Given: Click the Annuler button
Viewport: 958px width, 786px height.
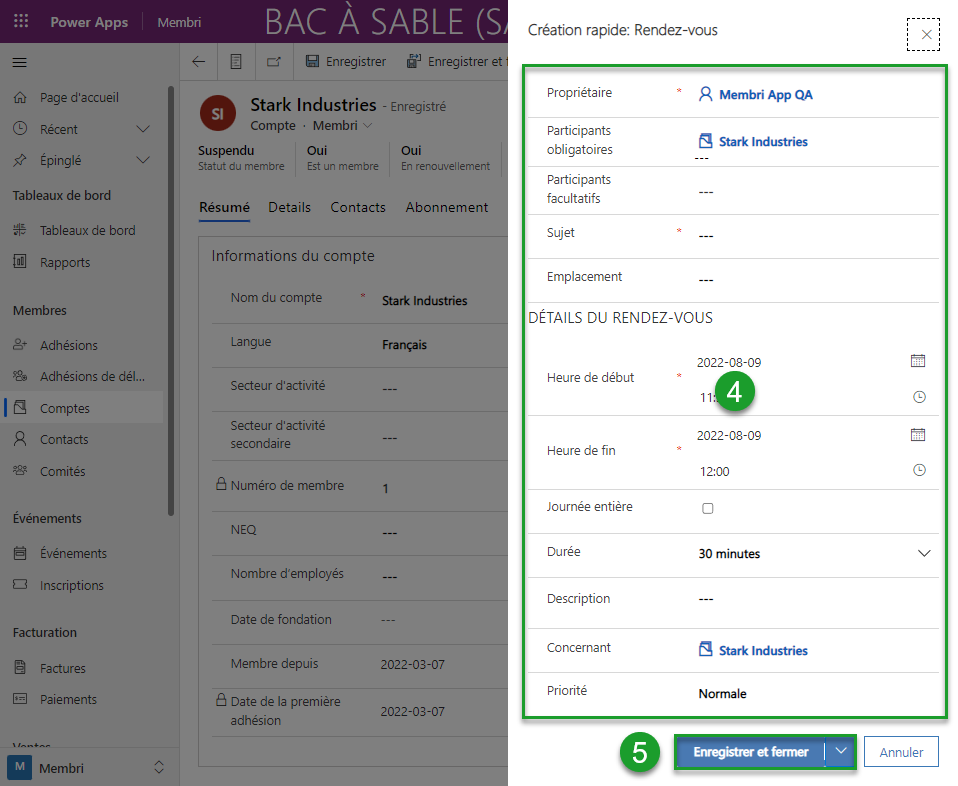Looking at the screenshot, I should pyautogui.click(x=901, y=752).
